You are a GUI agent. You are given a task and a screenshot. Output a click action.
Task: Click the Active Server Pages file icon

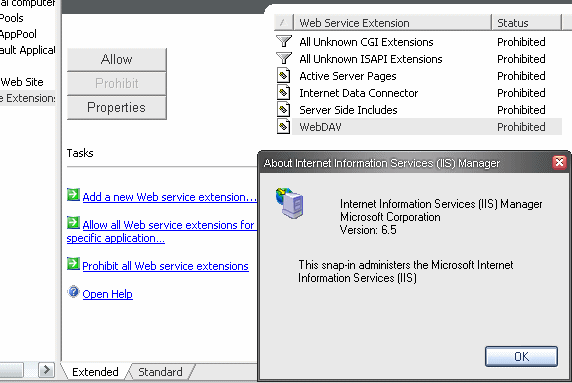pos(283,76)
